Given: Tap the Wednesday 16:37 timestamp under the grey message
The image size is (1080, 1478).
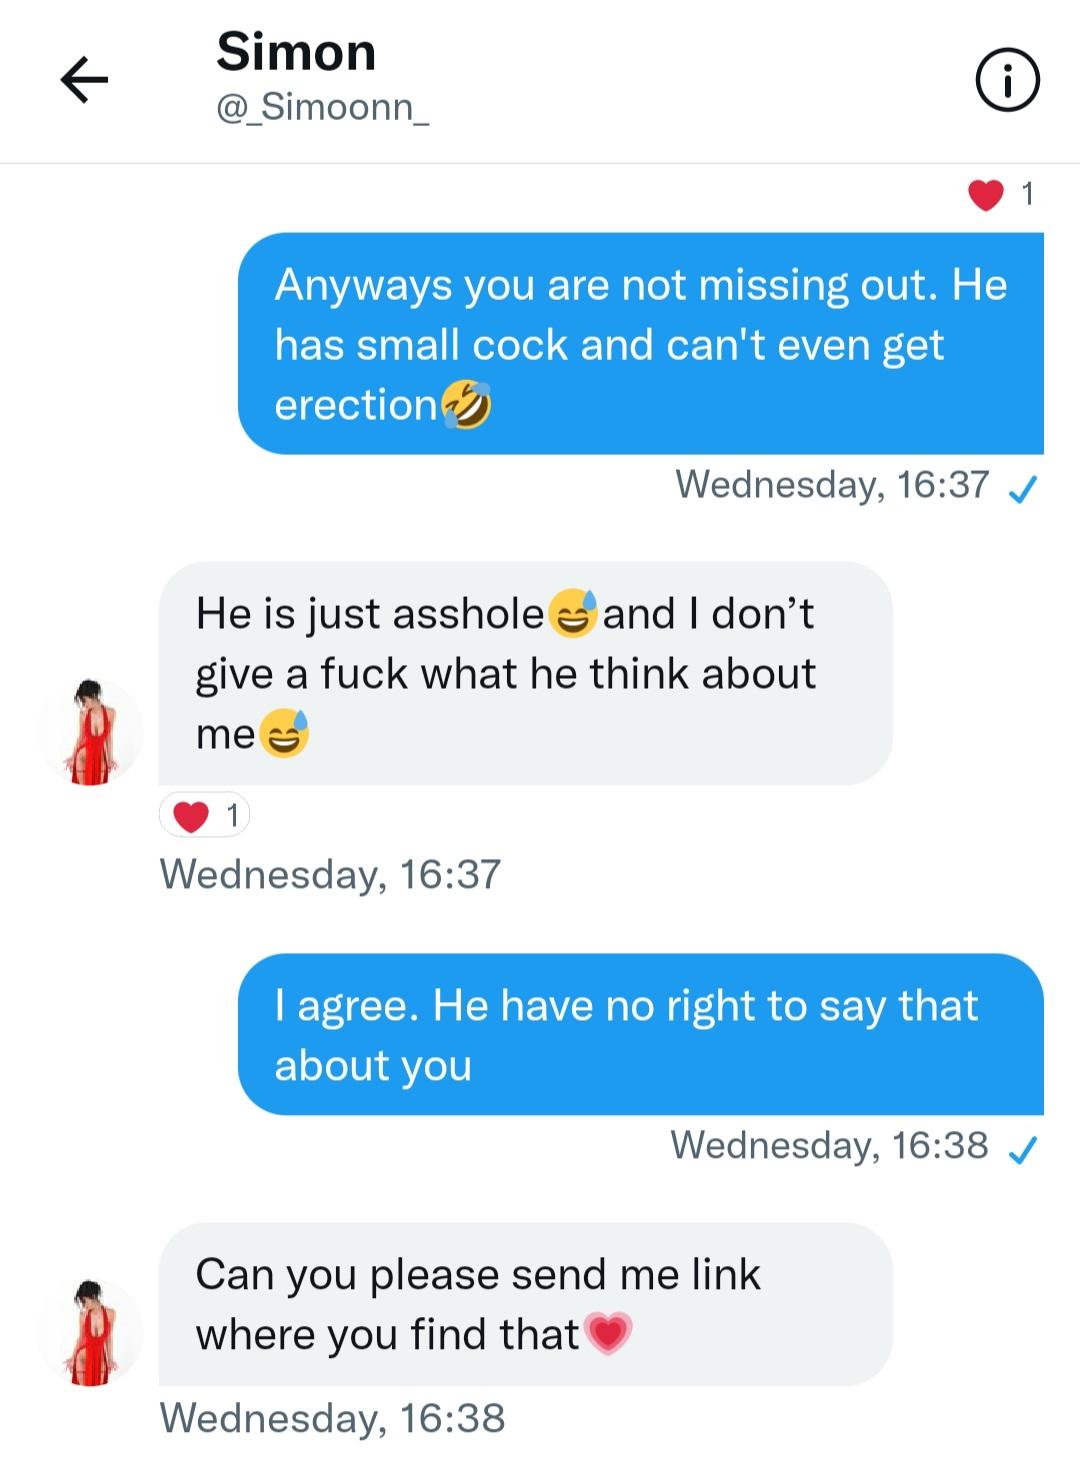Looking at the screenshot, I should coord(330,875).
